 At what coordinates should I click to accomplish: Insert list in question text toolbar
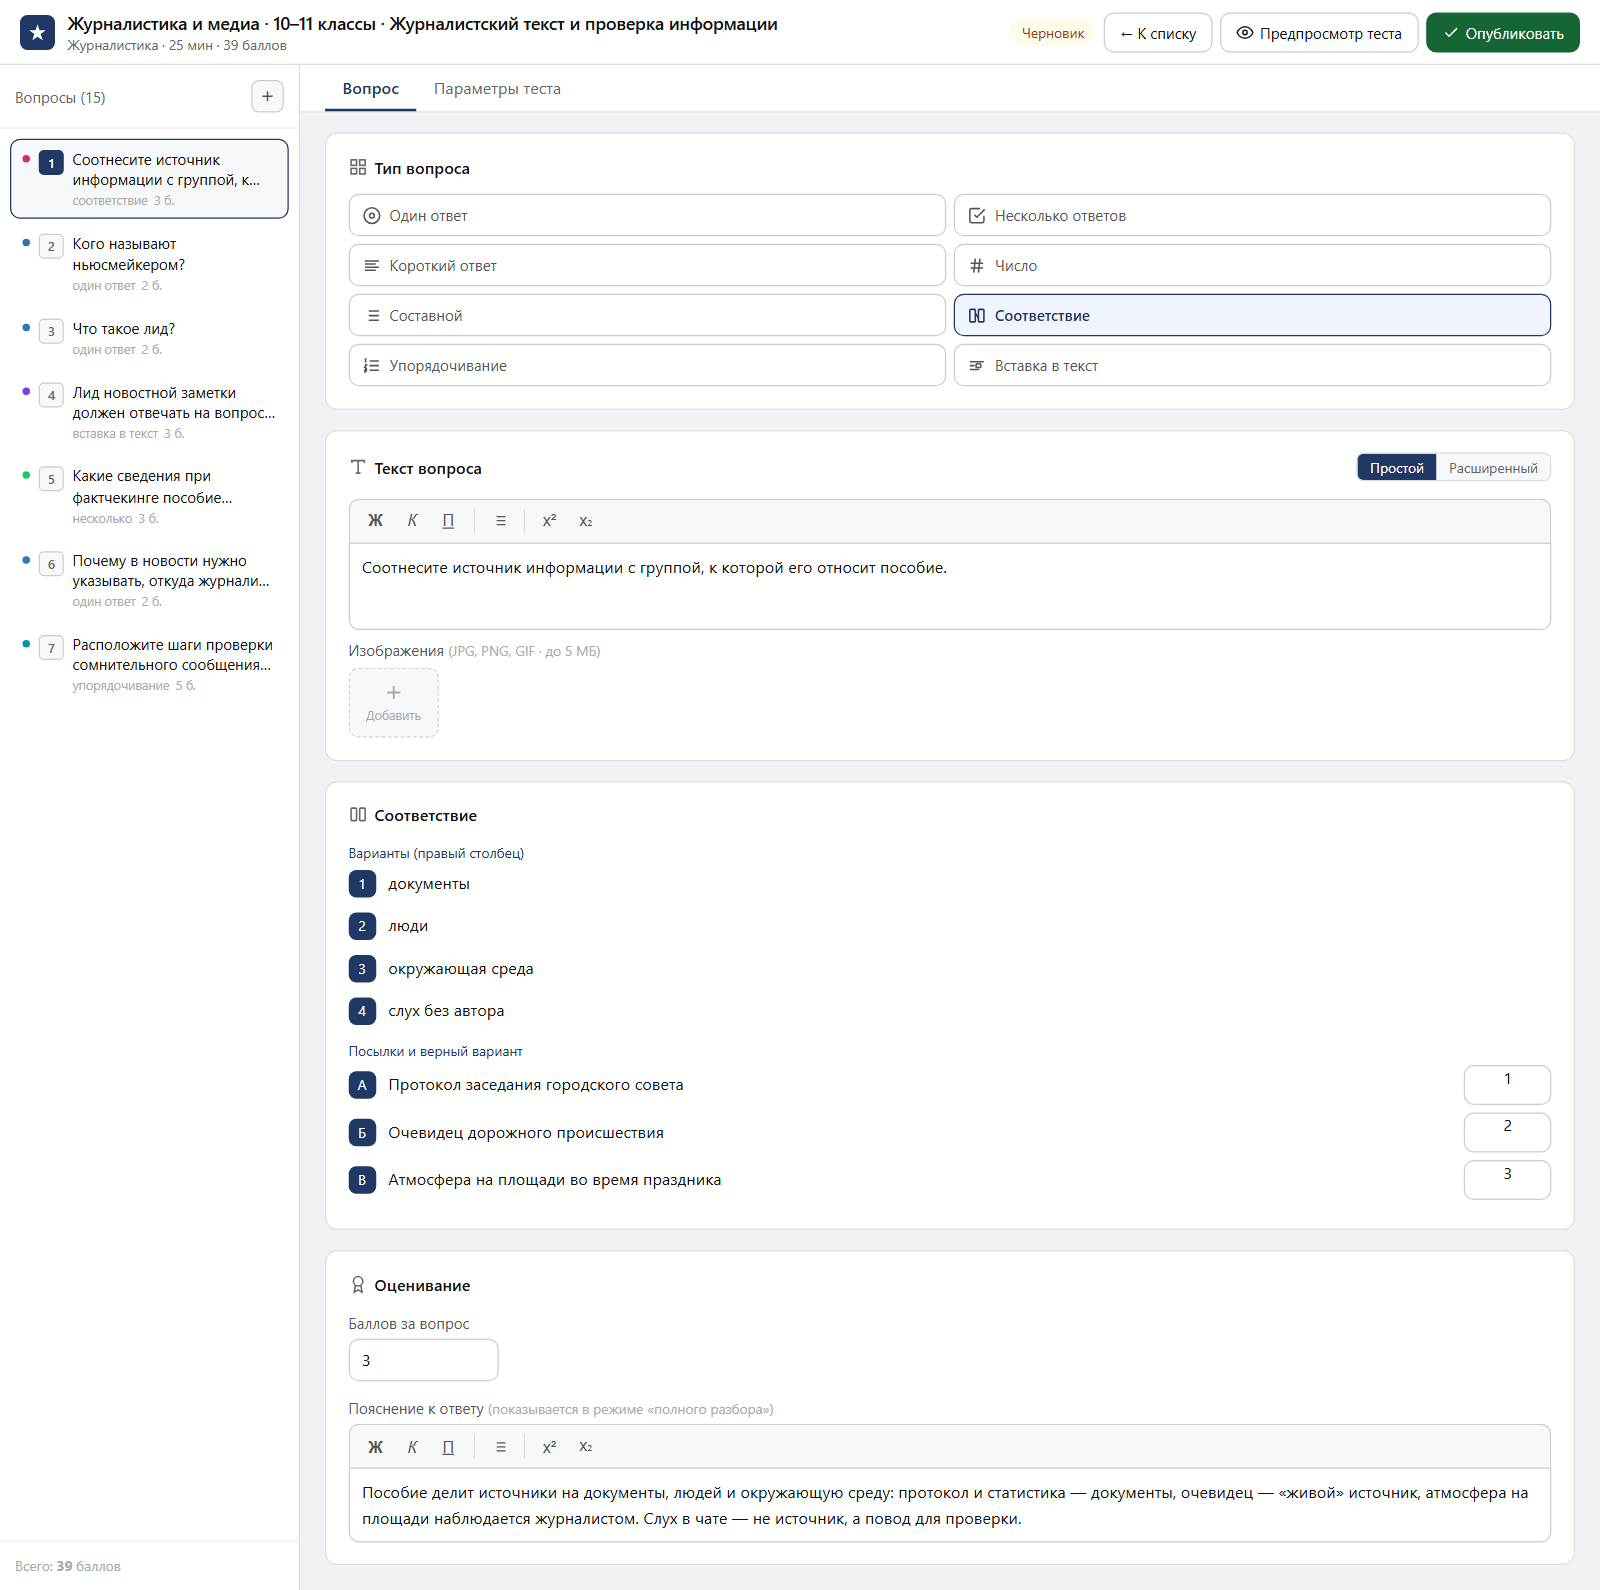(x=501, y=521)
